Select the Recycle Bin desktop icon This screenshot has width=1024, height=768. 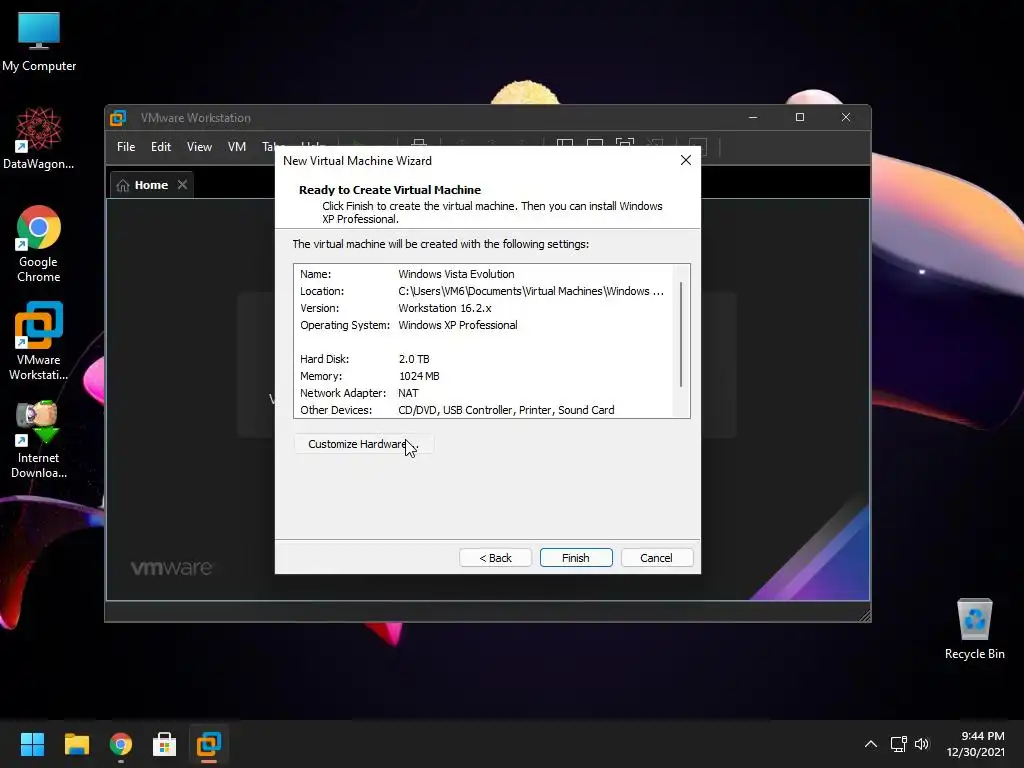pos(974,629)
